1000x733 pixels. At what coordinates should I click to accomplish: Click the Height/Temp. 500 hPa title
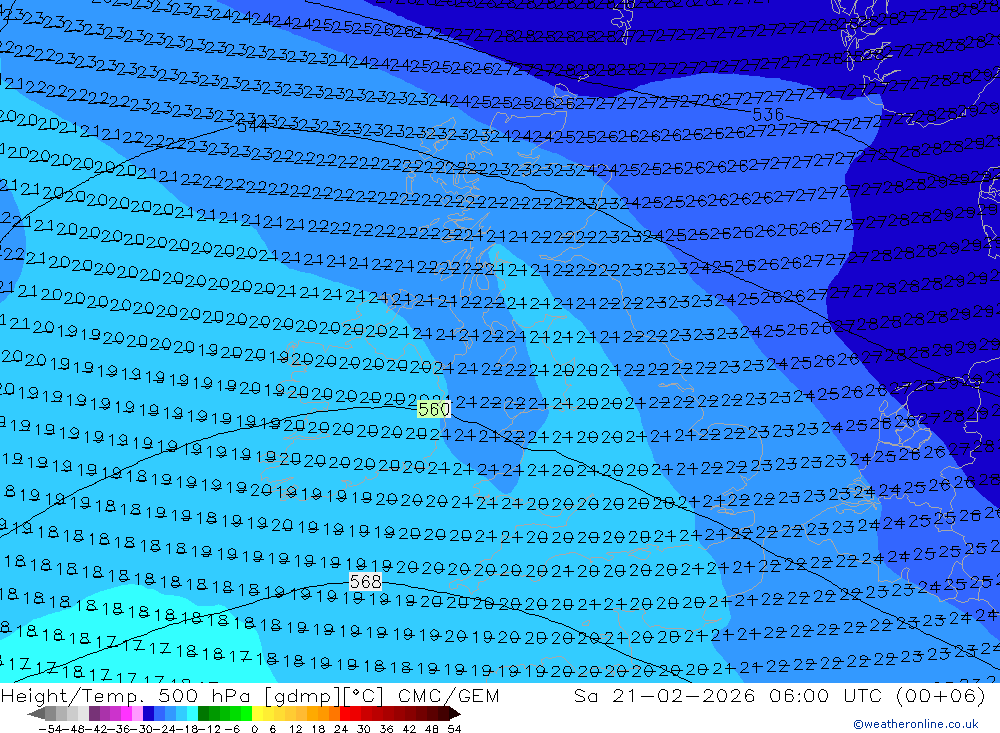click(125, 695)
